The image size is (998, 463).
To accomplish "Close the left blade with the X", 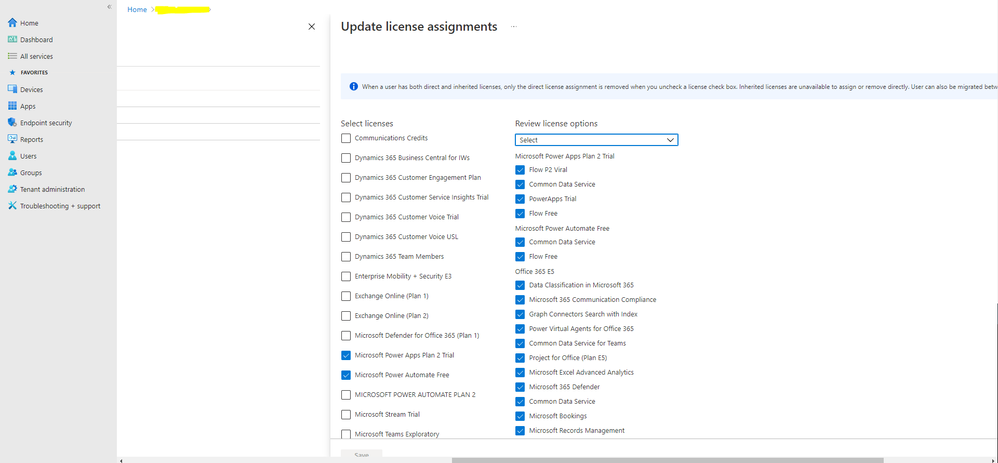I will pos(311,27).
